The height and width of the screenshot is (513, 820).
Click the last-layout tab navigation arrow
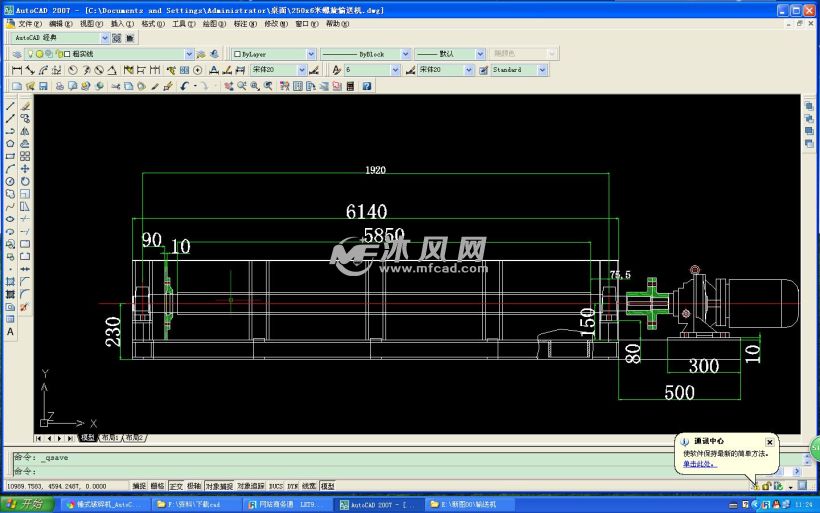coord(71,438)
